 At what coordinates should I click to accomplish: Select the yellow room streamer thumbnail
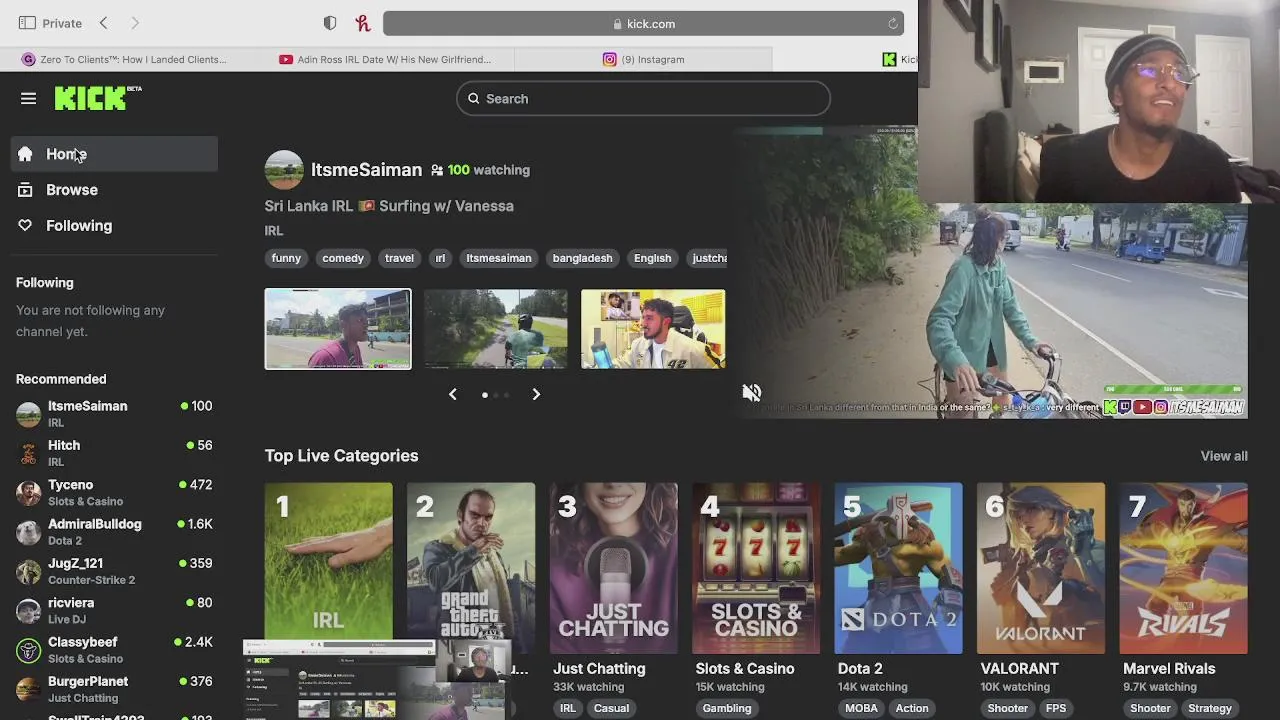[x=653, y=329]
